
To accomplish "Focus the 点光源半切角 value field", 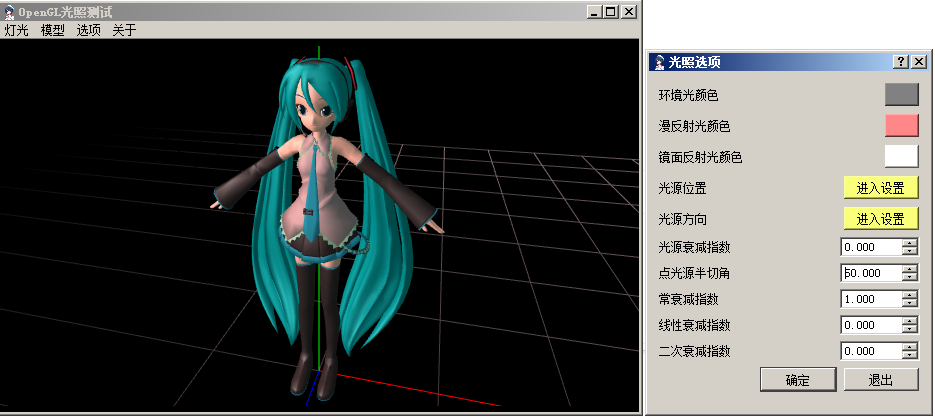I will (x=871, y=273).
